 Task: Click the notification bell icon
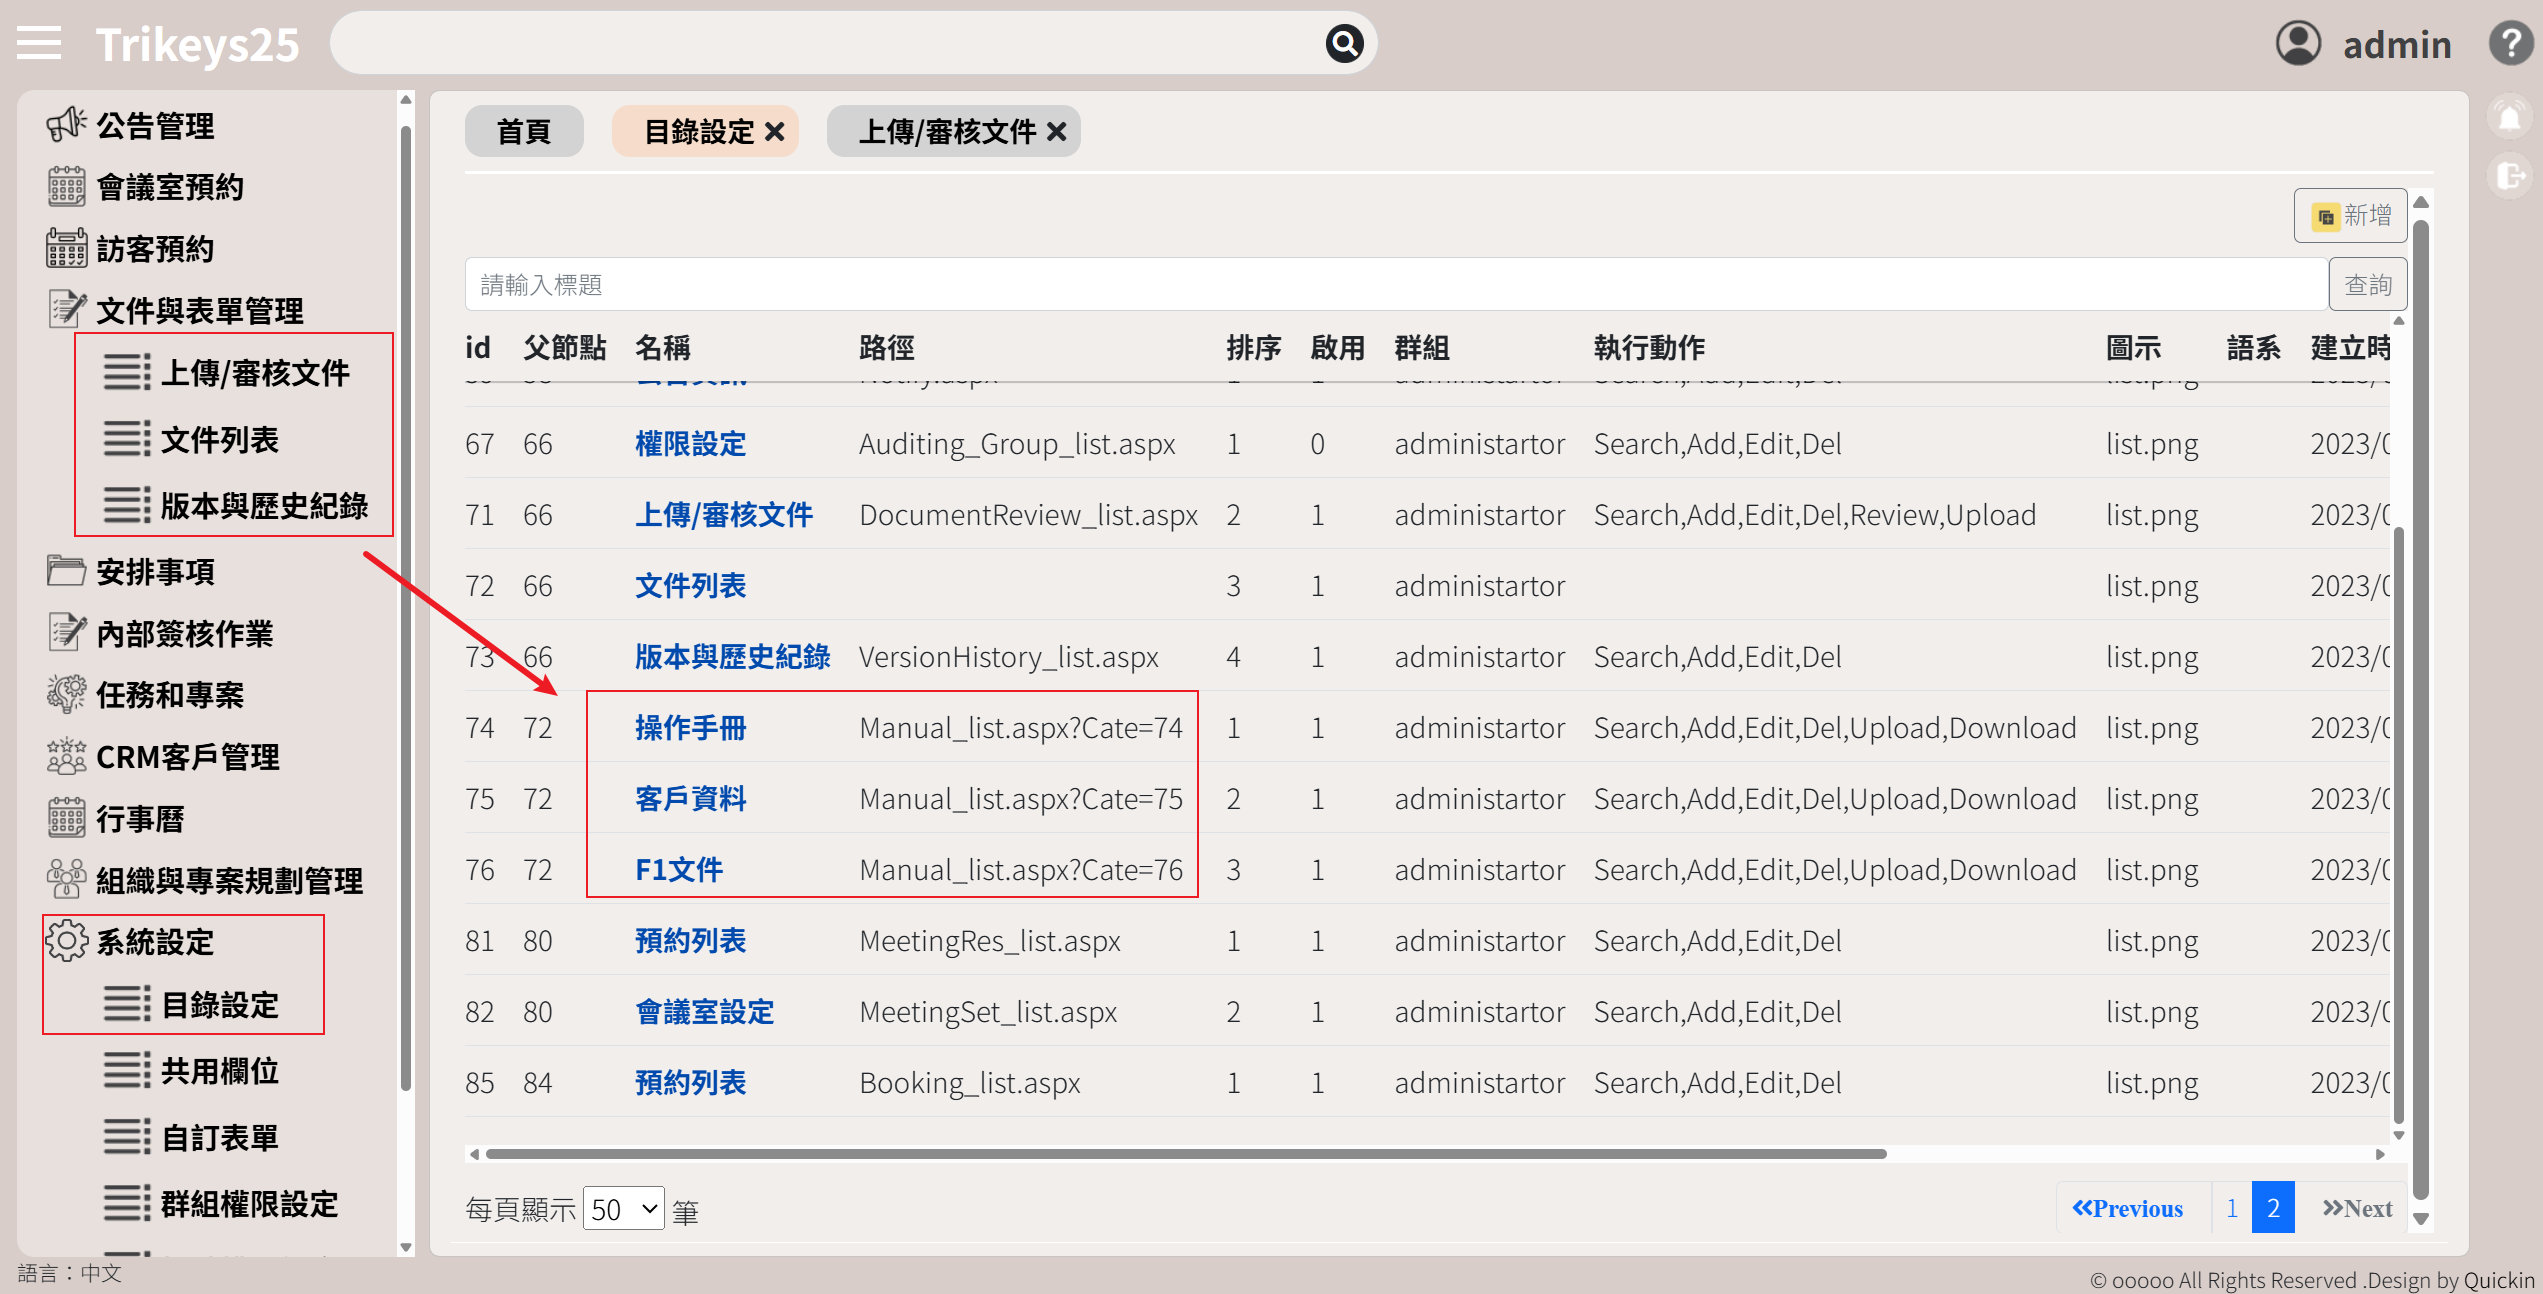(2510, 118)
